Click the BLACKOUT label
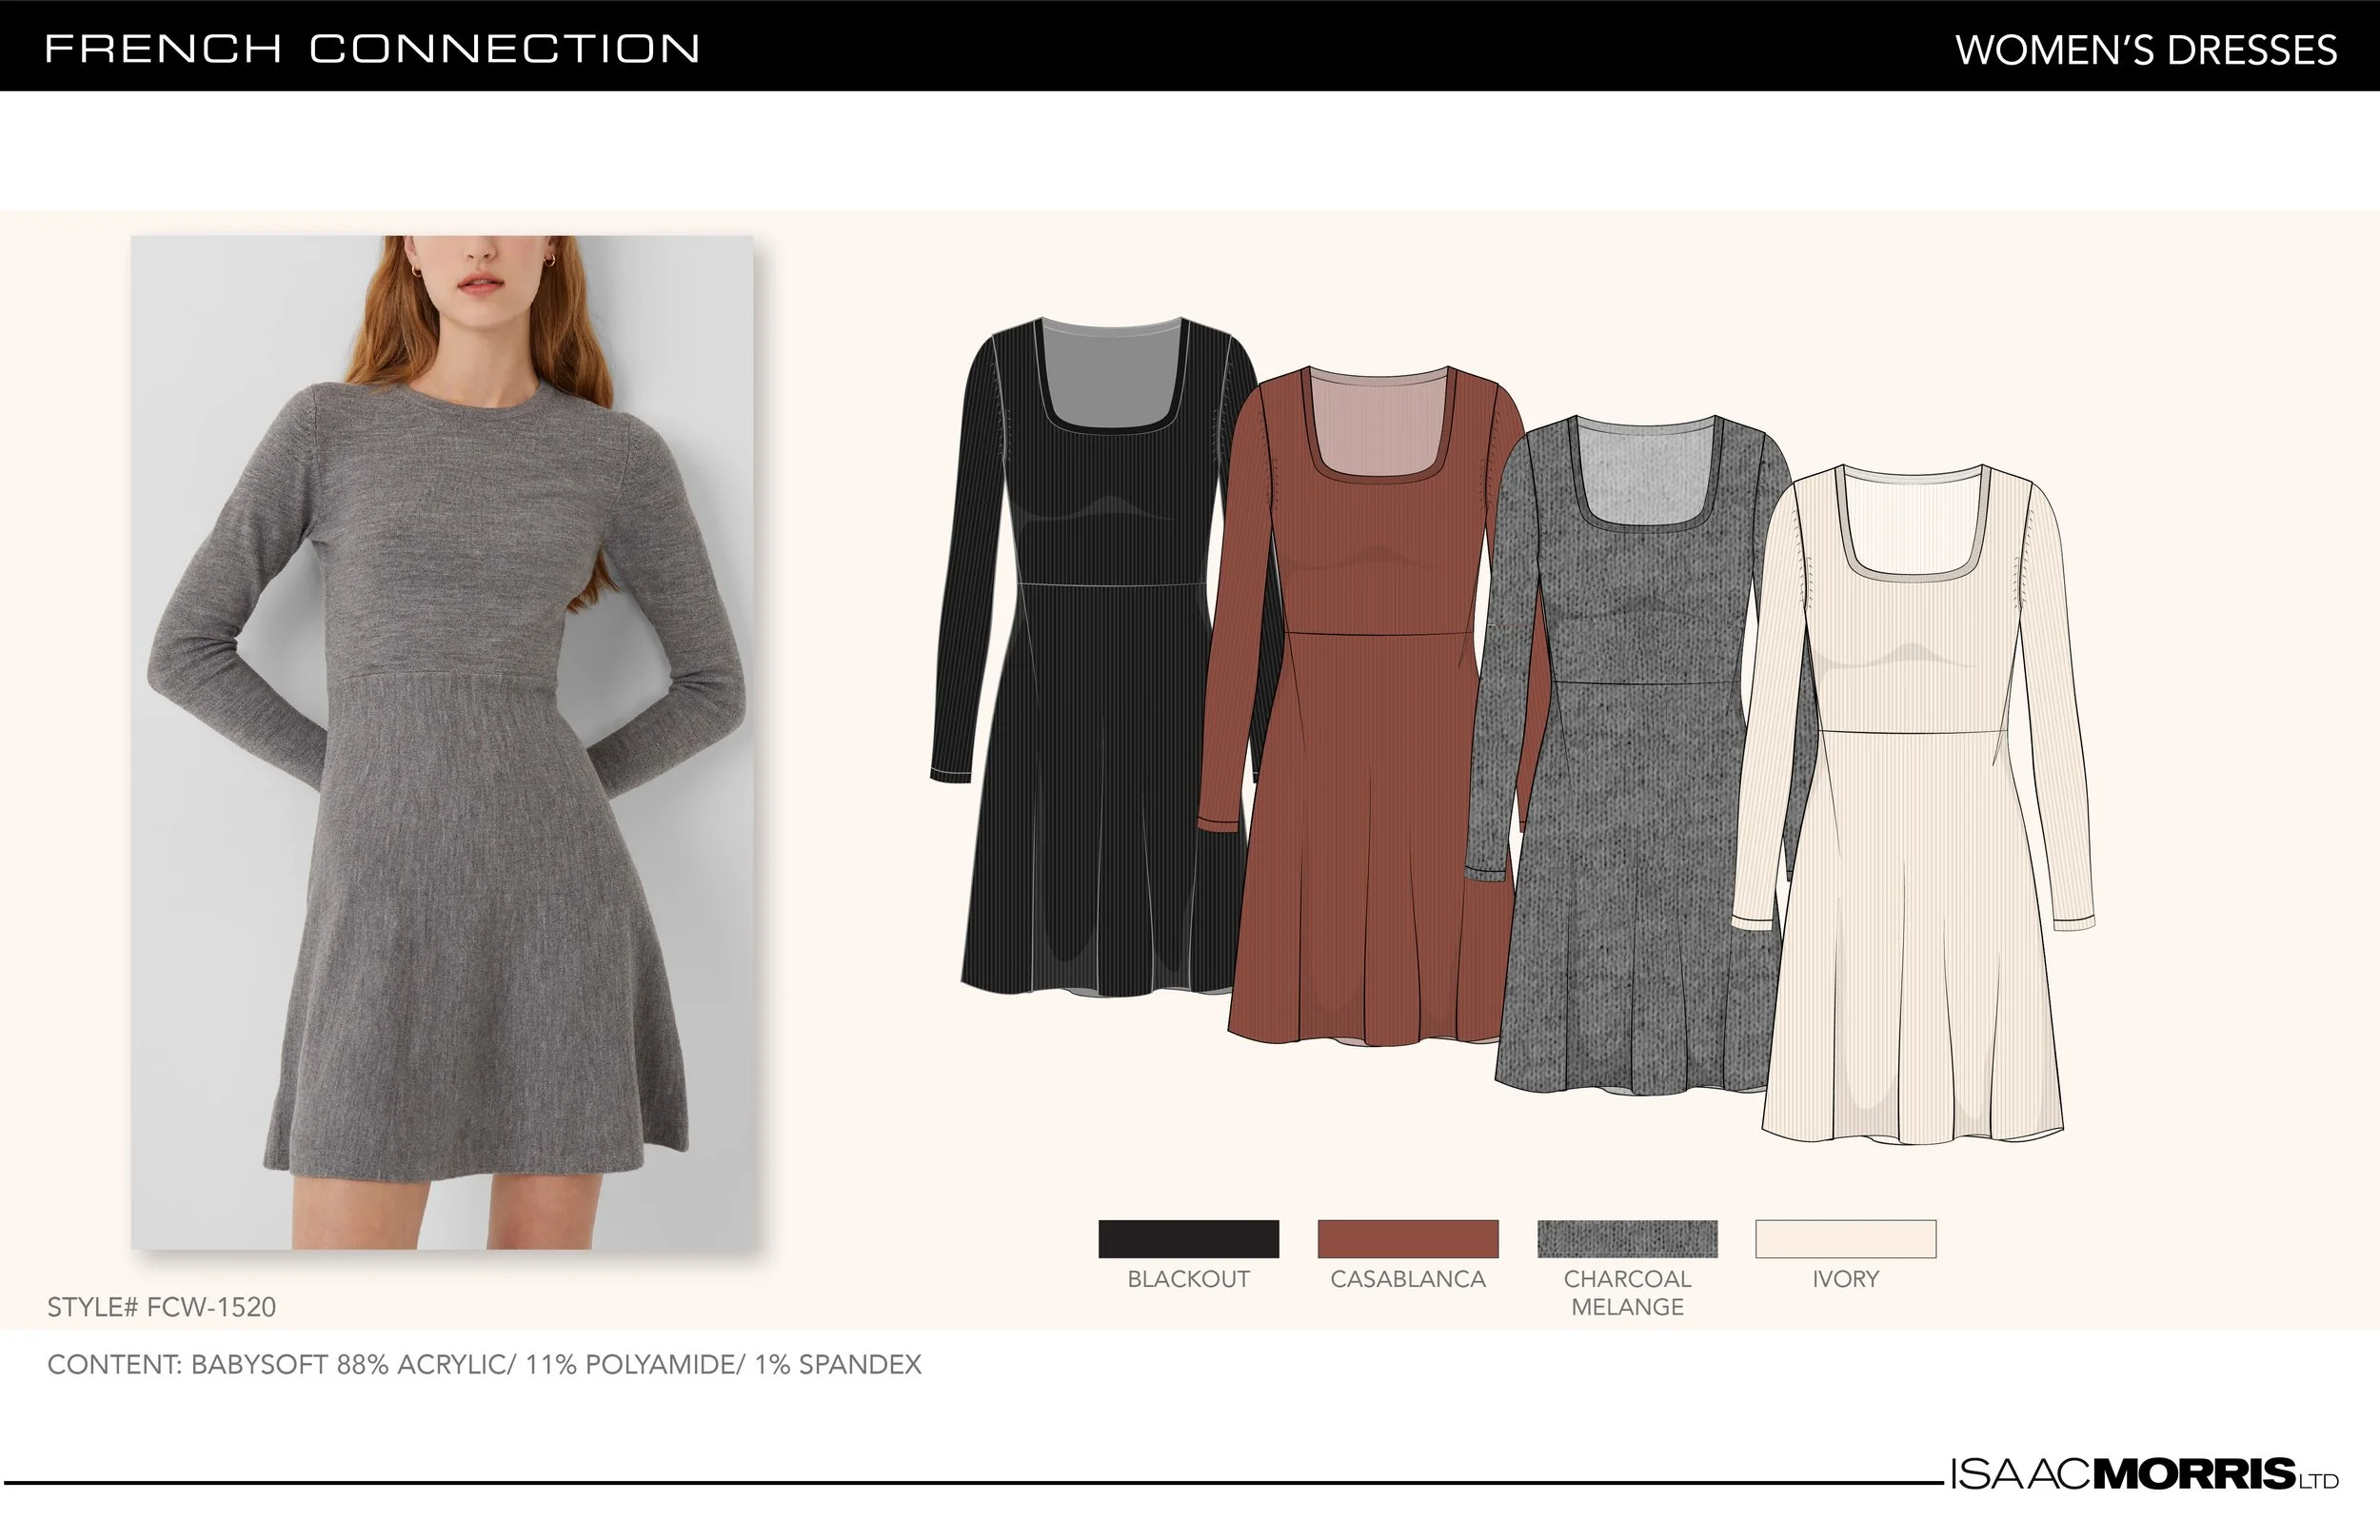The height and width of the screenshot is (1540, 2380). coord(1188,1279)
